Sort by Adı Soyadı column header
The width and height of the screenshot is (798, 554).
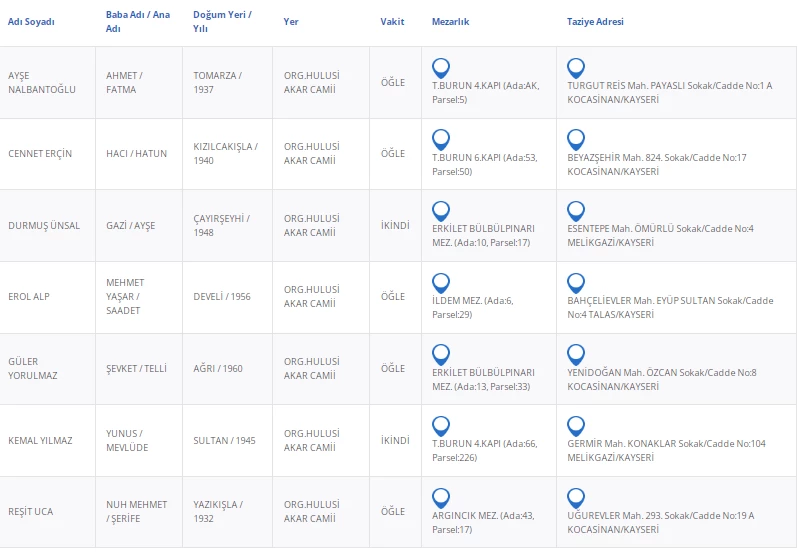(32, 22)
